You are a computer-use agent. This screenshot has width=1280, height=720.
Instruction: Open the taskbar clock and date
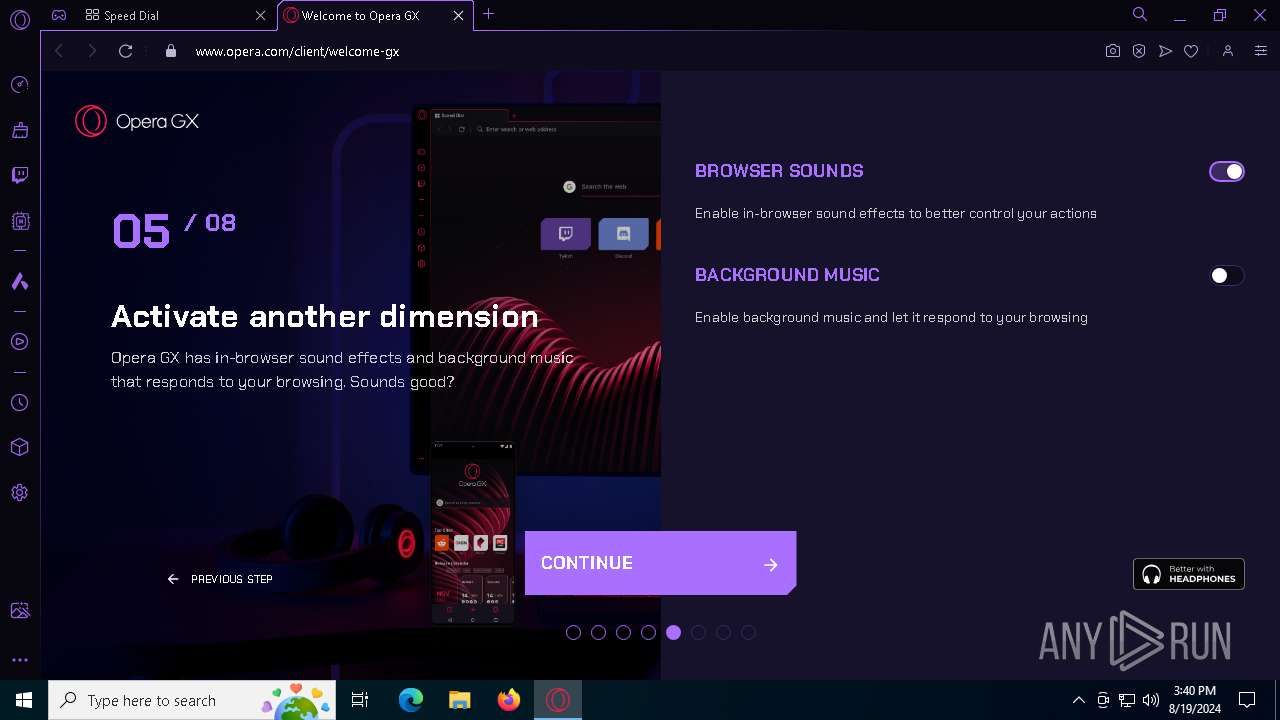[1194, 700]
